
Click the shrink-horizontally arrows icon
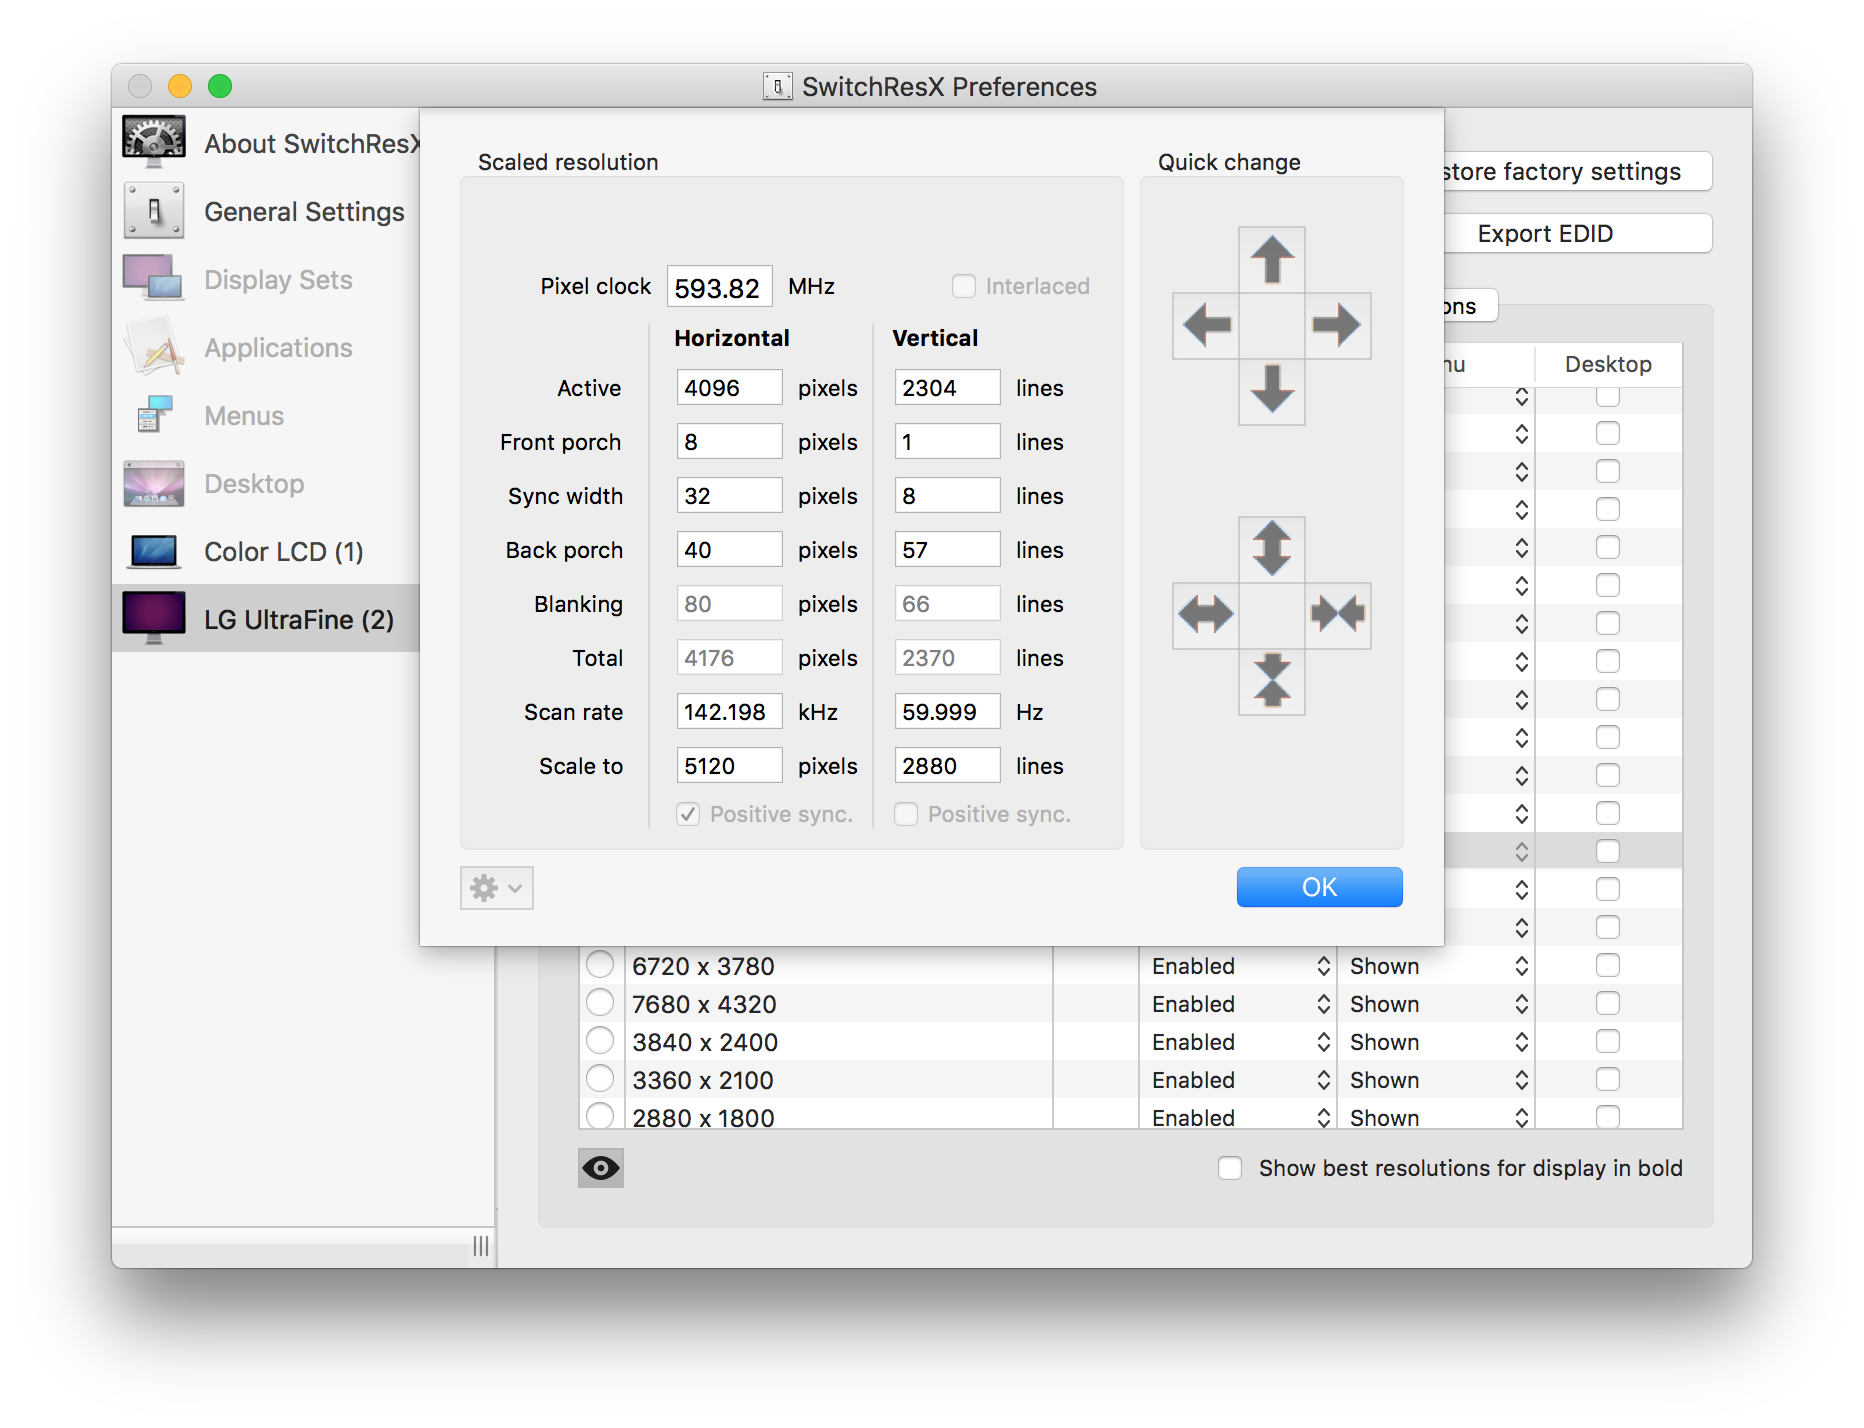[1337, 615]
